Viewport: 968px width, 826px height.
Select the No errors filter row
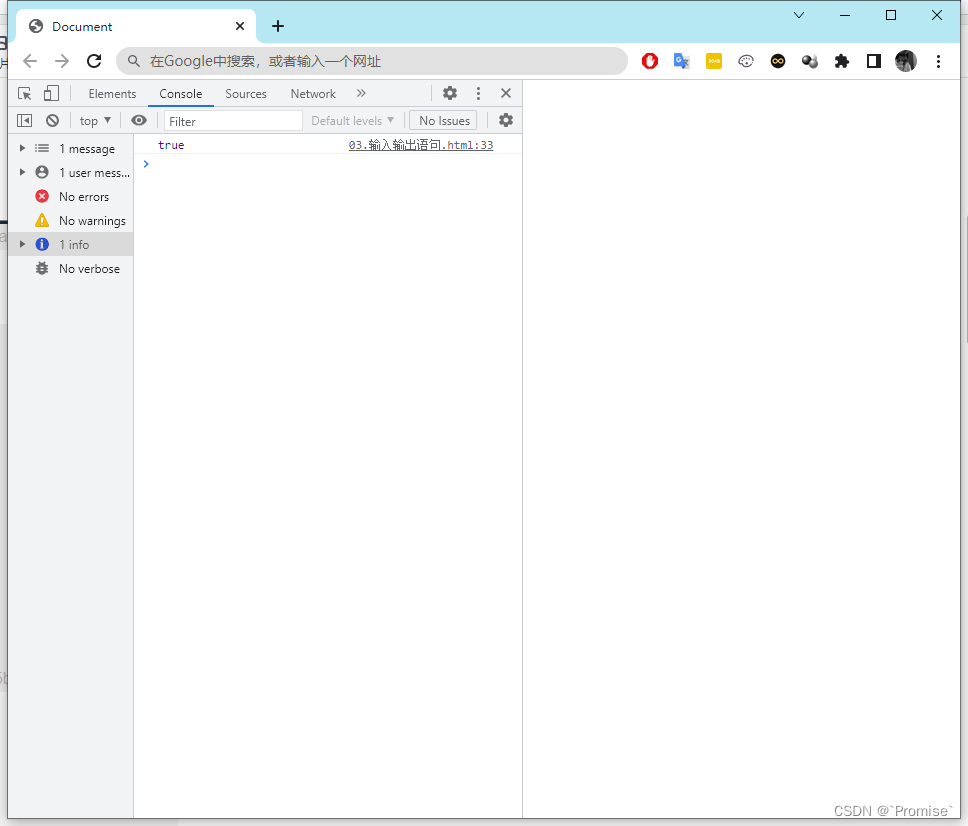point(72,196)
